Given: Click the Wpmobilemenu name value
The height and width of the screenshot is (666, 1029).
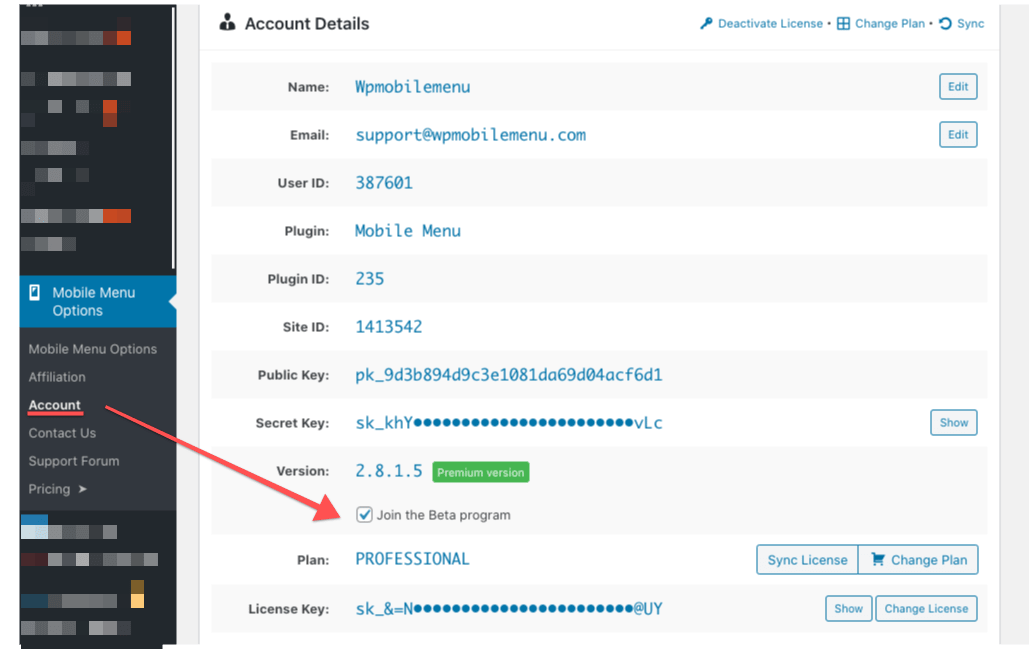Looking at the screenshot, I should [x=413, y=87].
